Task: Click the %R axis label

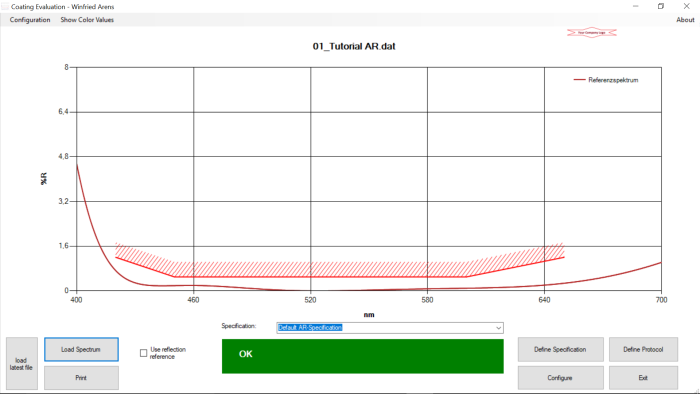Action: click(x=44, y=179)
